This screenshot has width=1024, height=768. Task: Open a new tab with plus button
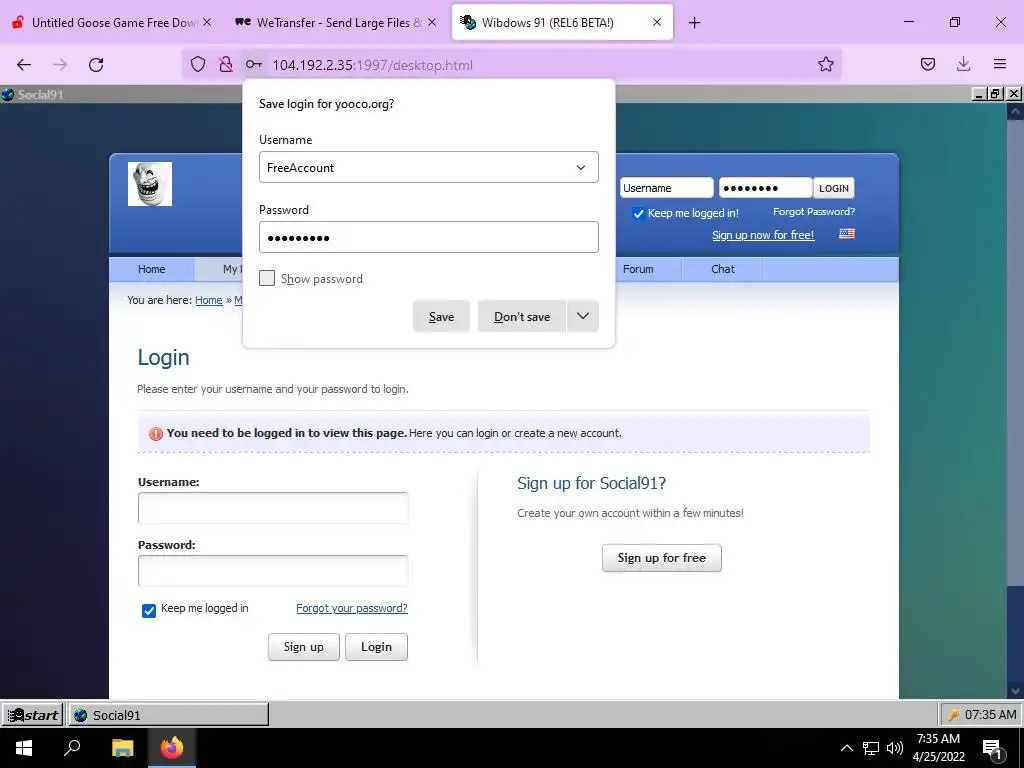694,23
